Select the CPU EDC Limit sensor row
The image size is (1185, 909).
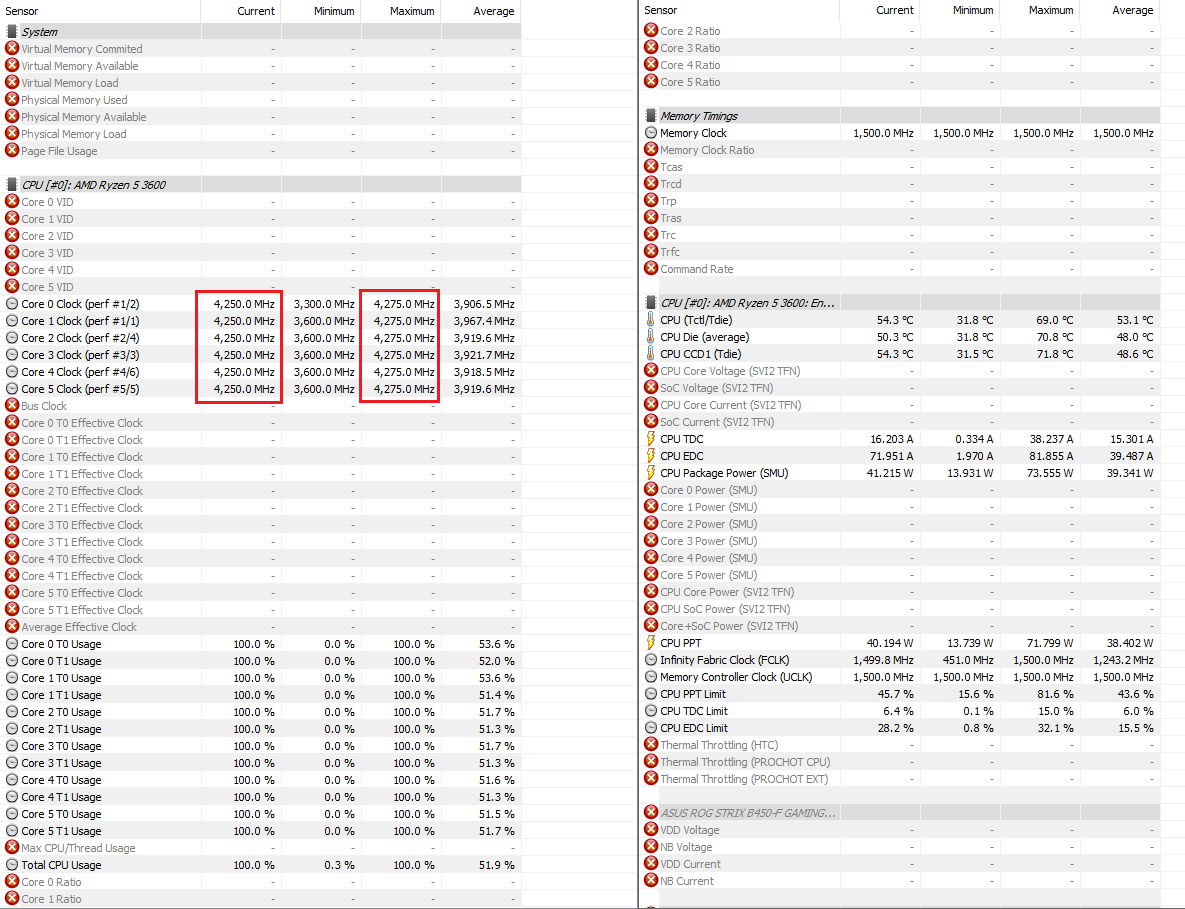click(694, 728)
